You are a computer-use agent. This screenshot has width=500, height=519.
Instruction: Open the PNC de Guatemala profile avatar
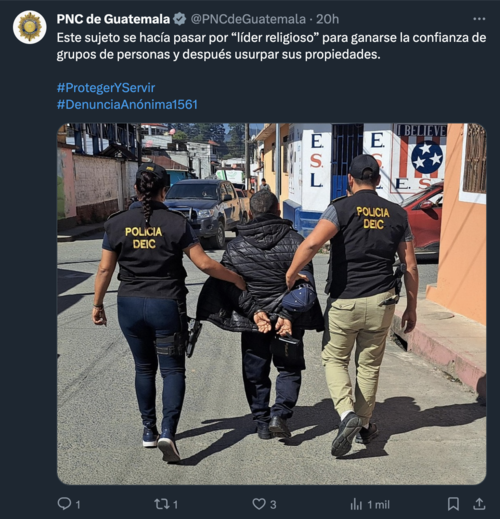tap(30, 27)
